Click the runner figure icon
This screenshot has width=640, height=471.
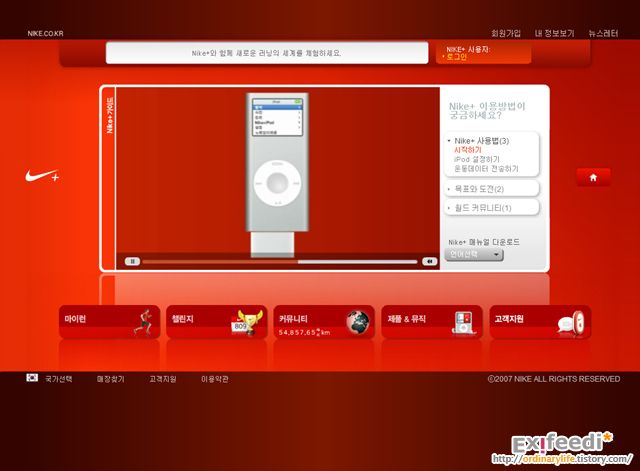143,322
